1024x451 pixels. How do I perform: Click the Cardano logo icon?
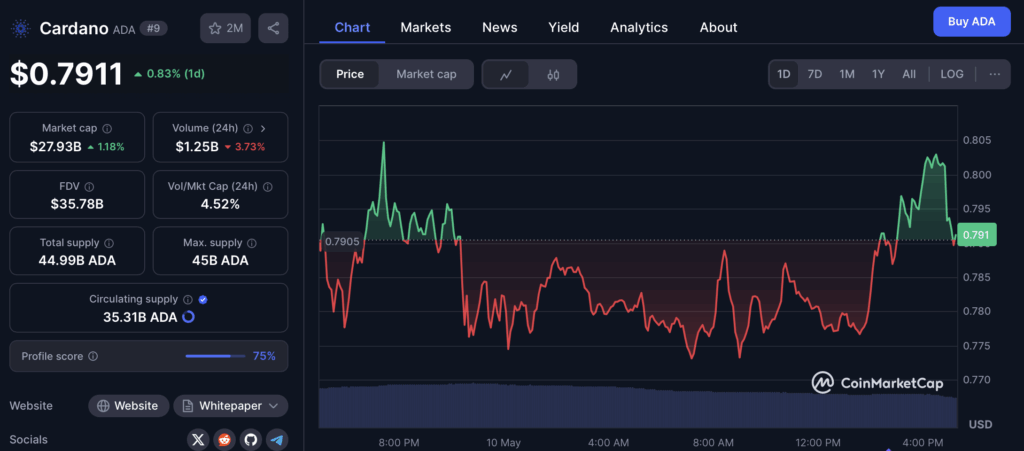click(21, 29)
